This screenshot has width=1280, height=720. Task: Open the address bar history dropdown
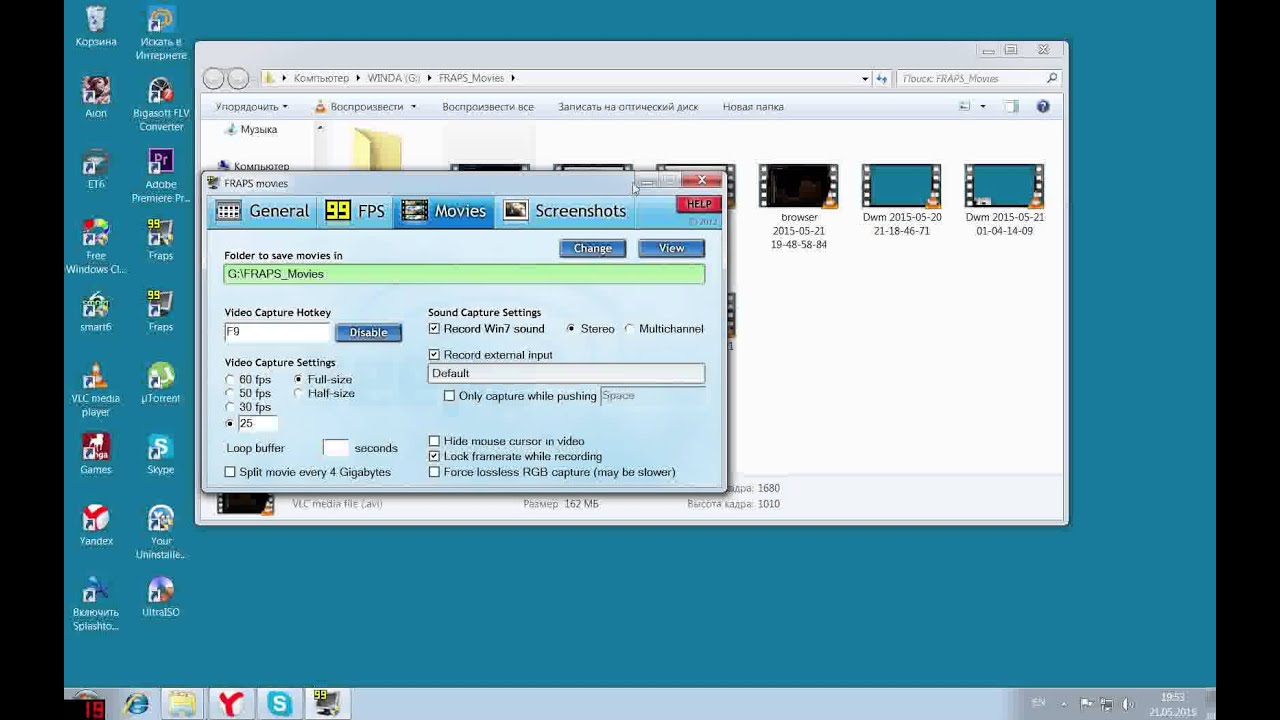point(865,78)
